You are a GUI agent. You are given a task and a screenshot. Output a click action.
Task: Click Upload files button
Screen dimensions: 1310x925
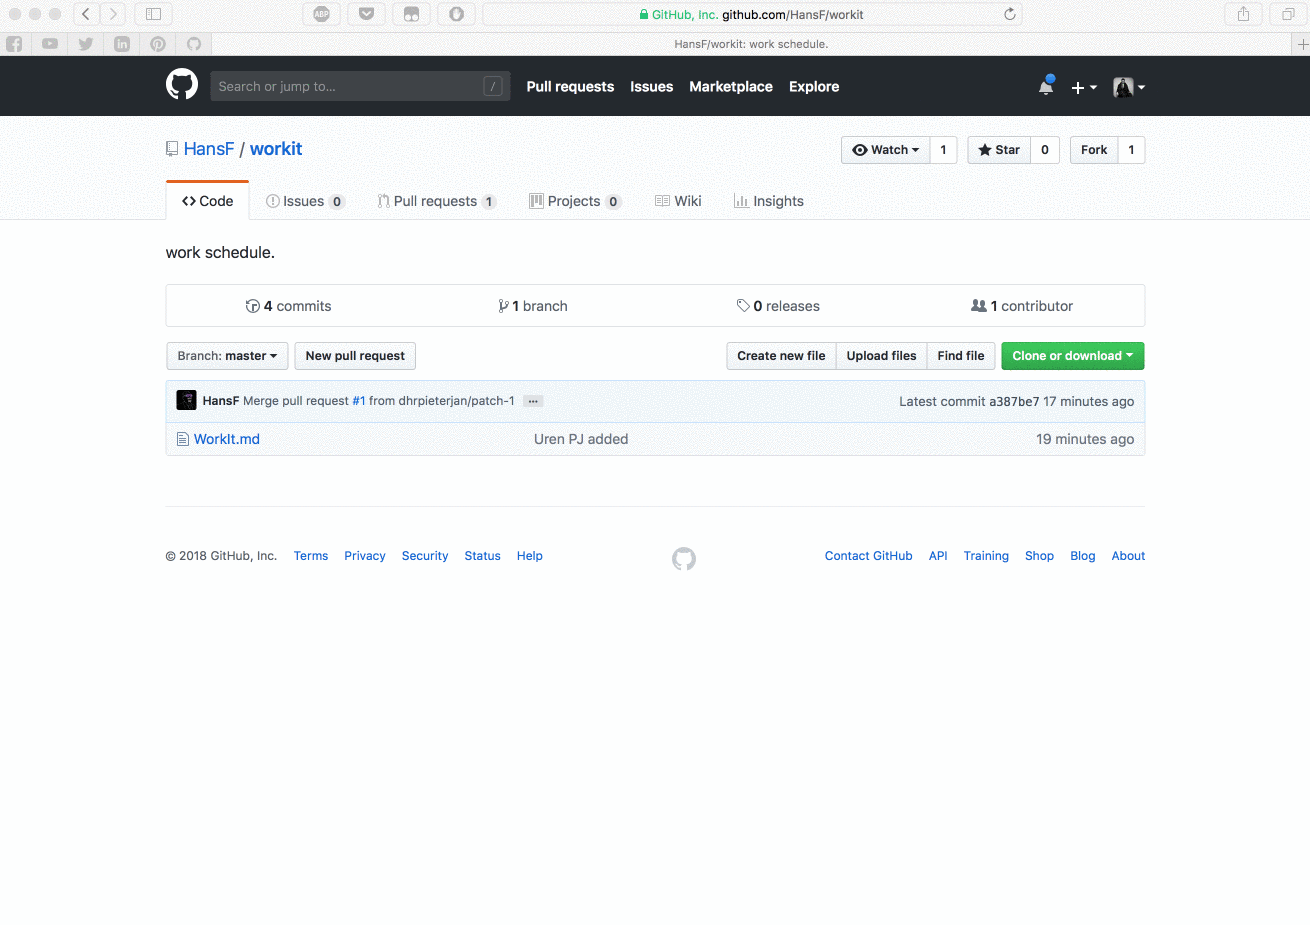coord(881,356)
